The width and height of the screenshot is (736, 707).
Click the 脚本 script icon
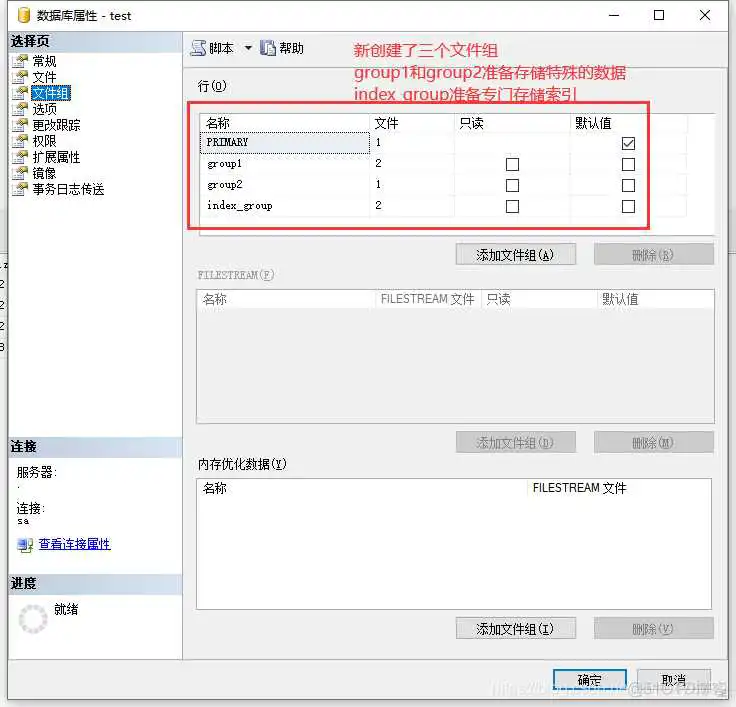pos(198,48)
